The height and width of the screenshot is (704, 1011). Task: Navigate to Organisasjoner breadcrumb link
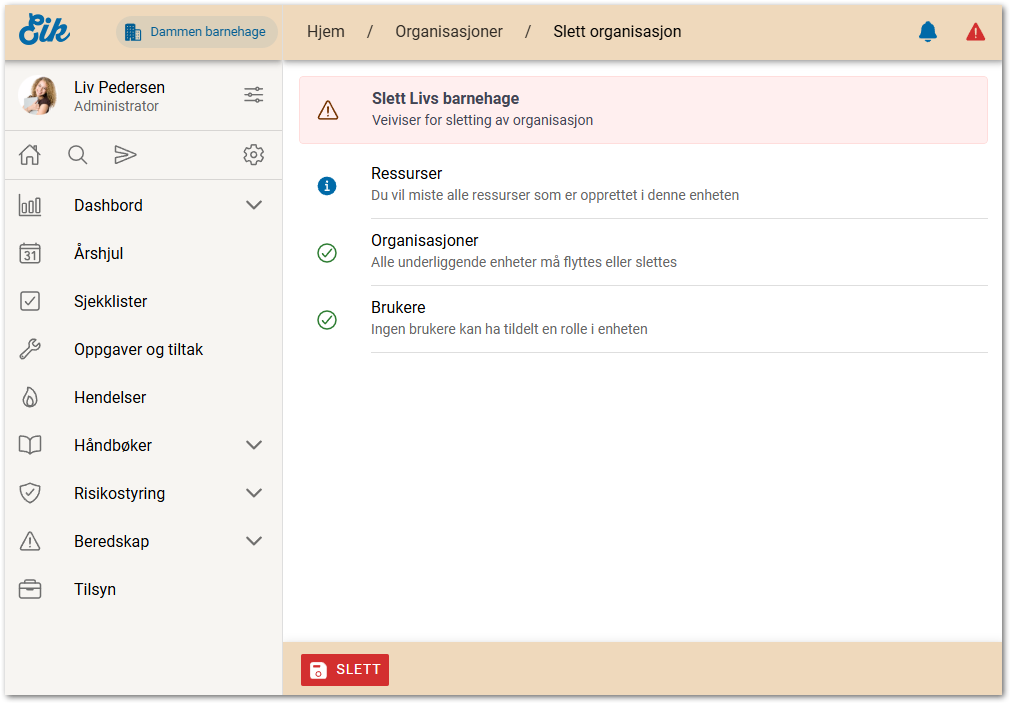(x=449, y=32)
